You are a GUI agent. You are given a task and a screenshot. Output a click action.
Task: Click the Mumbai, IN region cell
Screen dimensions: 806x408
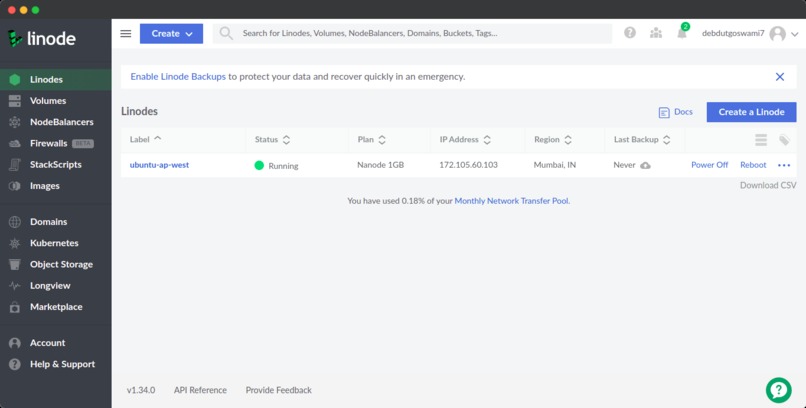pyautogui.click(x=555, y=165)
